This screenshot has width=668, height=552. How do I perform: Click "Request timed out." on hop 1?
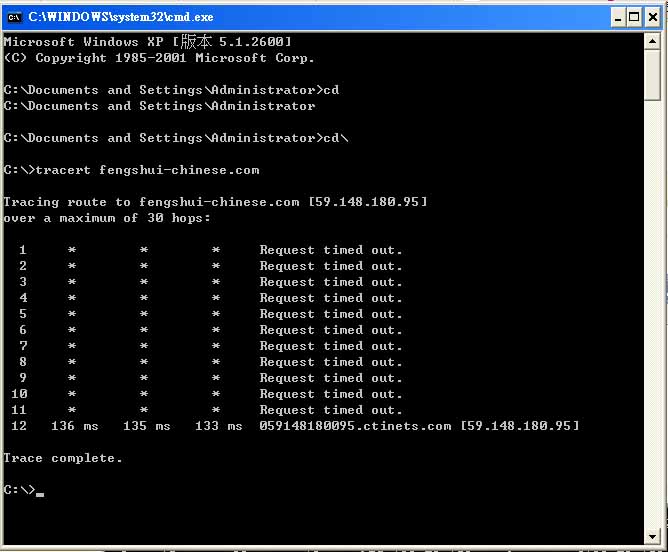tap(331, 250)
